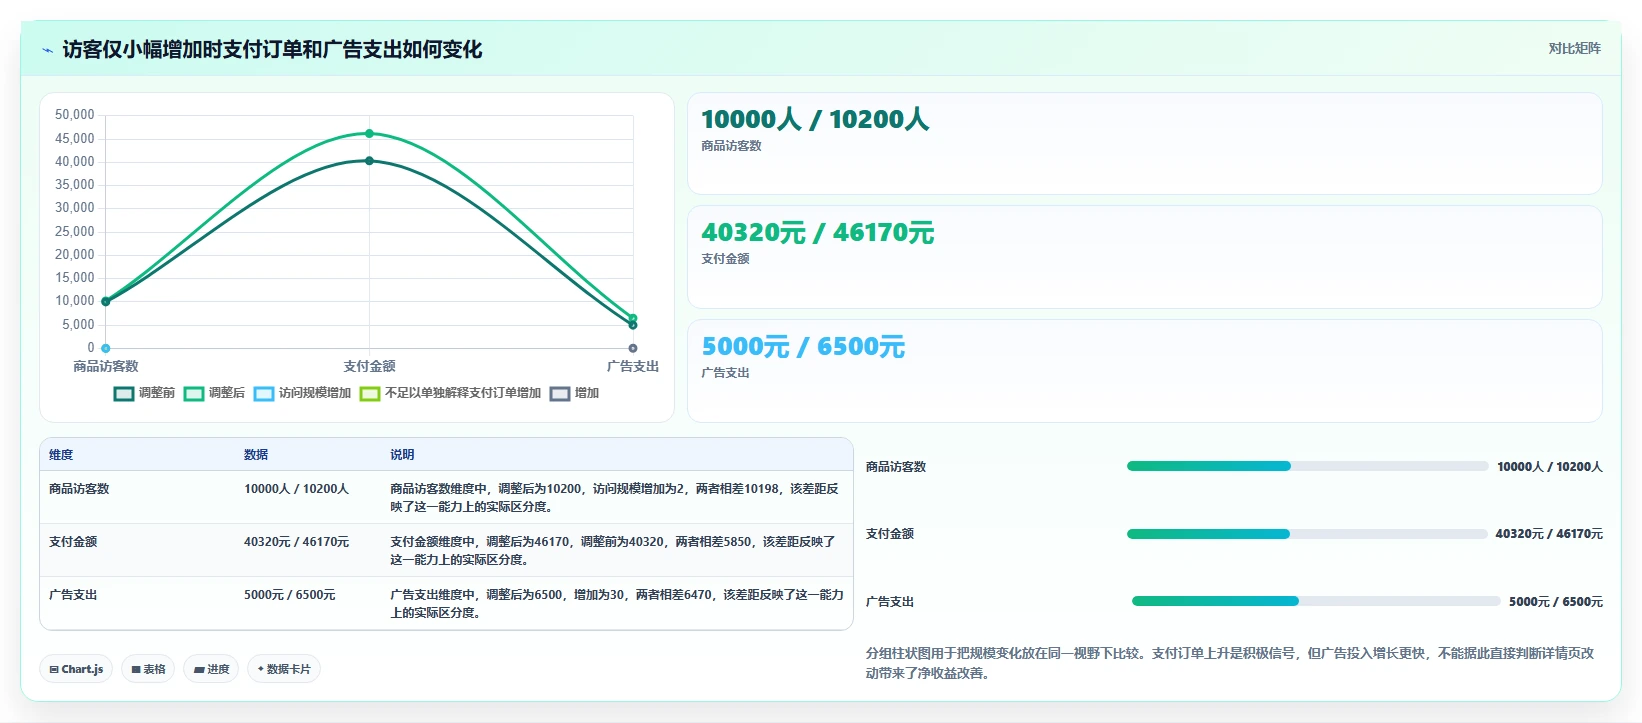Click the 调整后 data point at 广告支出
Viewport: 1642px width, 723px height.
click(x=633, y=318)
